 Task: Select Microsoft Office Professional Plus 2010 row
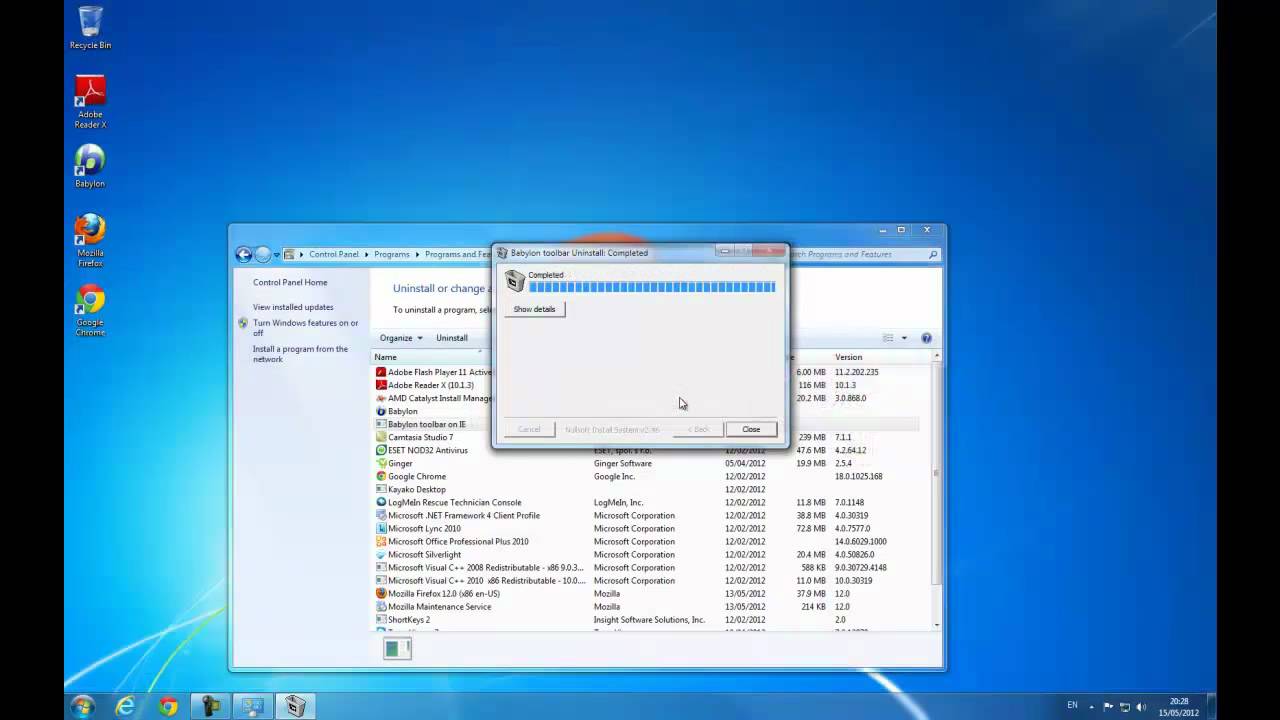(646, 541)
